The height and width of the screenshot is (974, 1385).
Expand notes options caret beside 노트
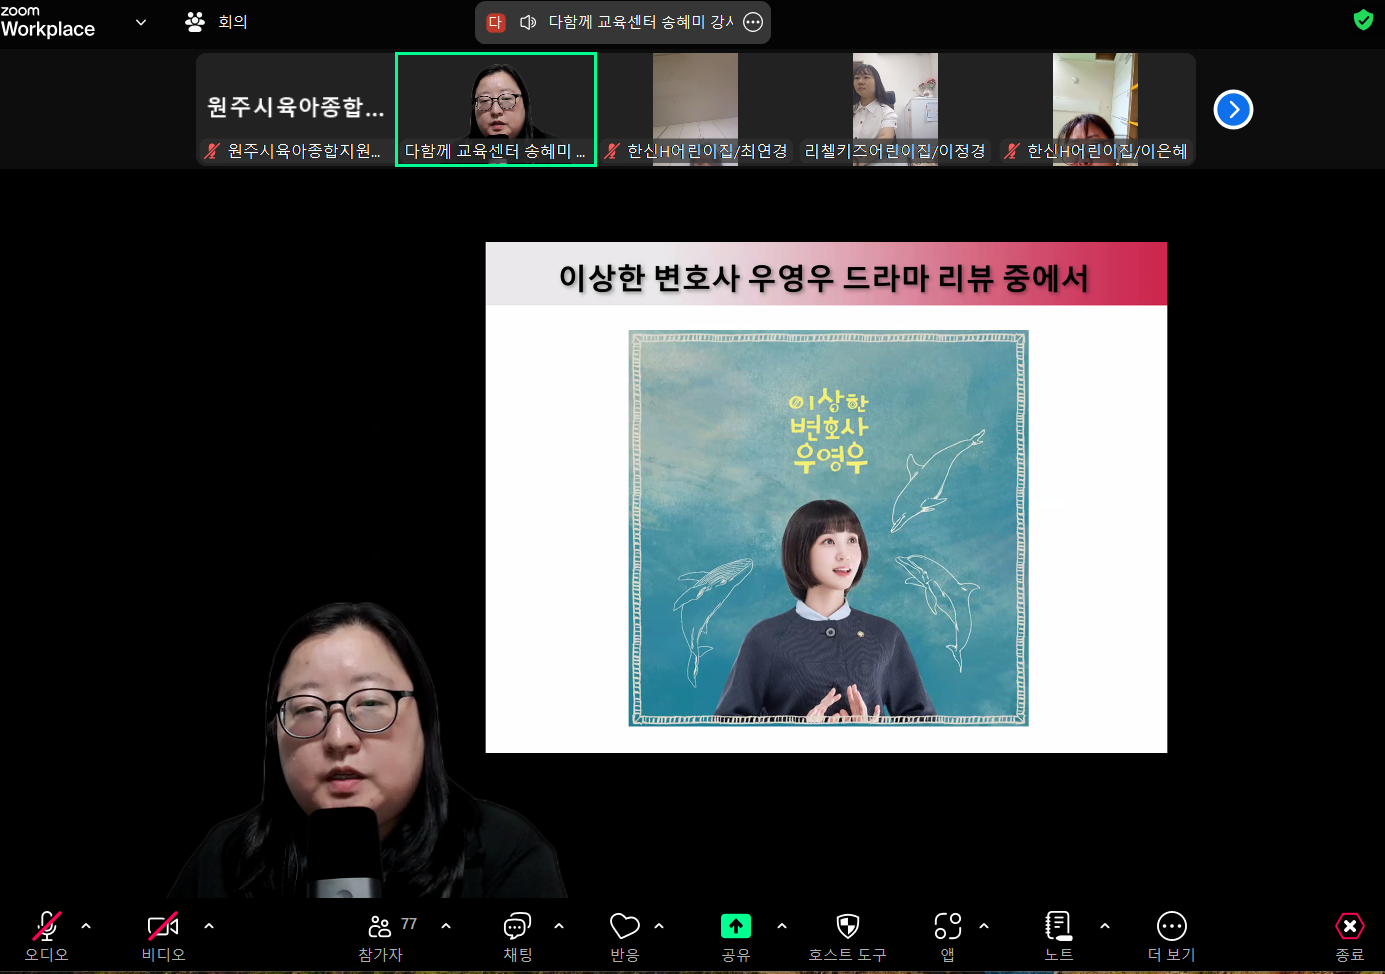tap(1105, 926)
